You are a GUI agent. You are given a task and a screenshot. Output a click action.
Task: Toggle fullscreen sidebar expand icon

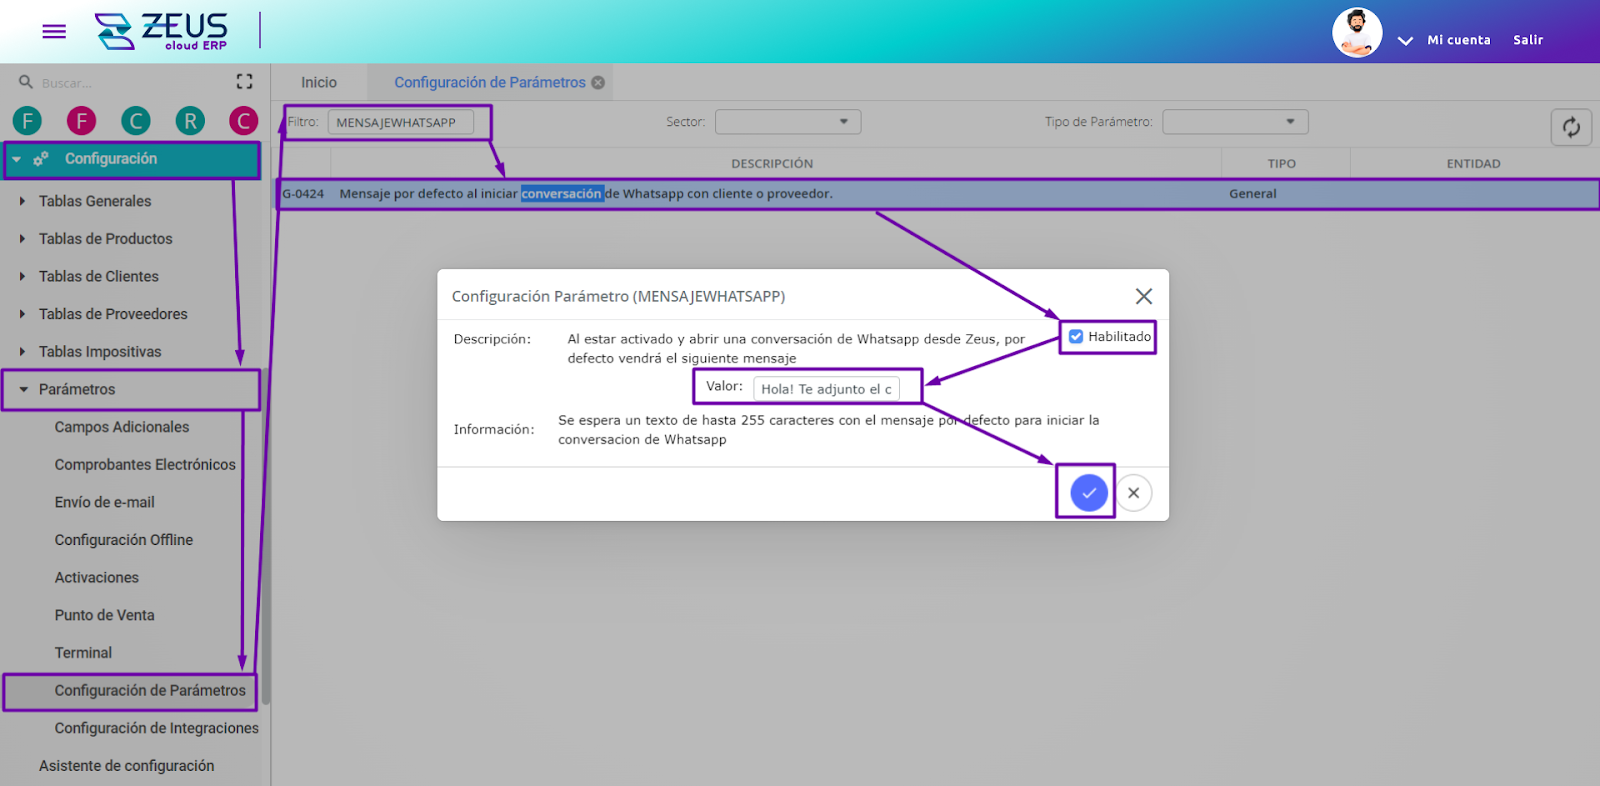244,82
